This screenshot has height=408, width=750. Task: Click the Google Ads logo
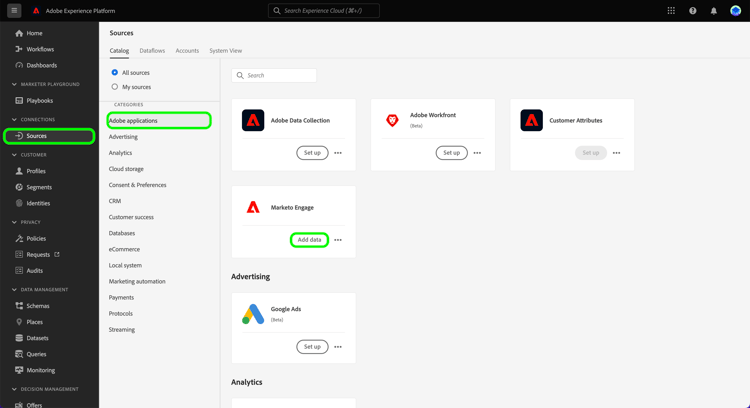253,314
